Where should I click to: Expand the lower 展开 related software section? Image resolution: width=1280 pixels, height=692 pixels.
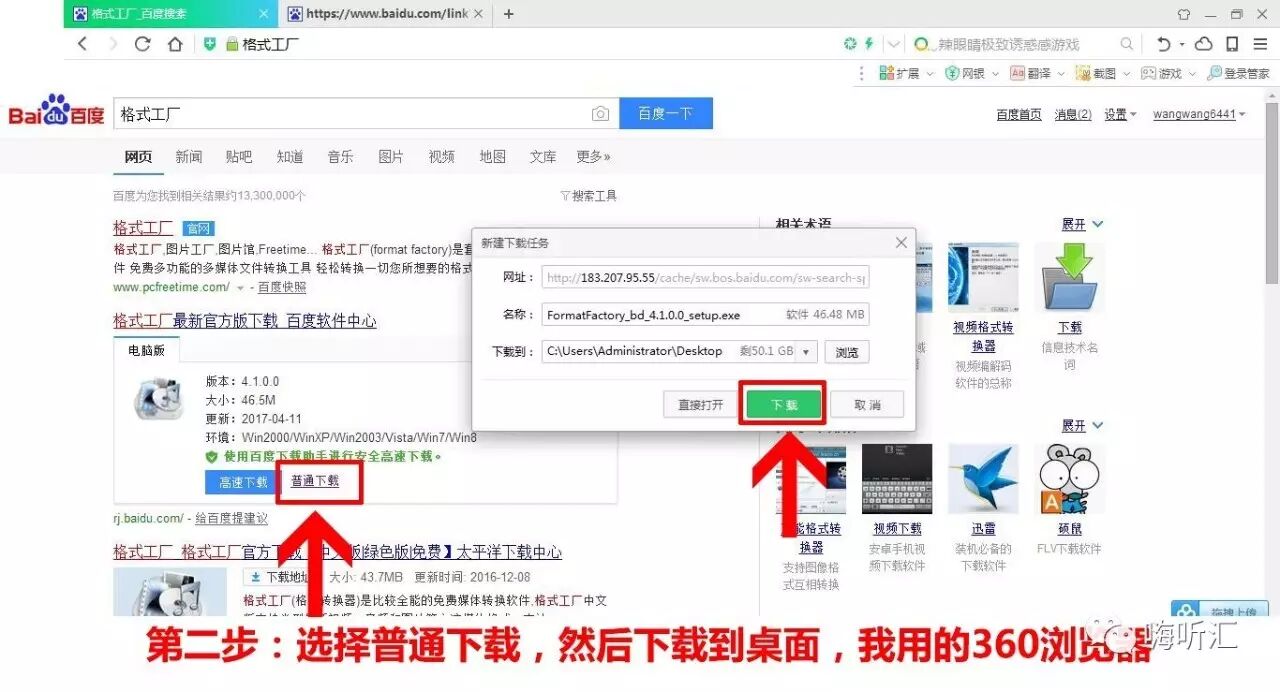tap(1083, 426)
